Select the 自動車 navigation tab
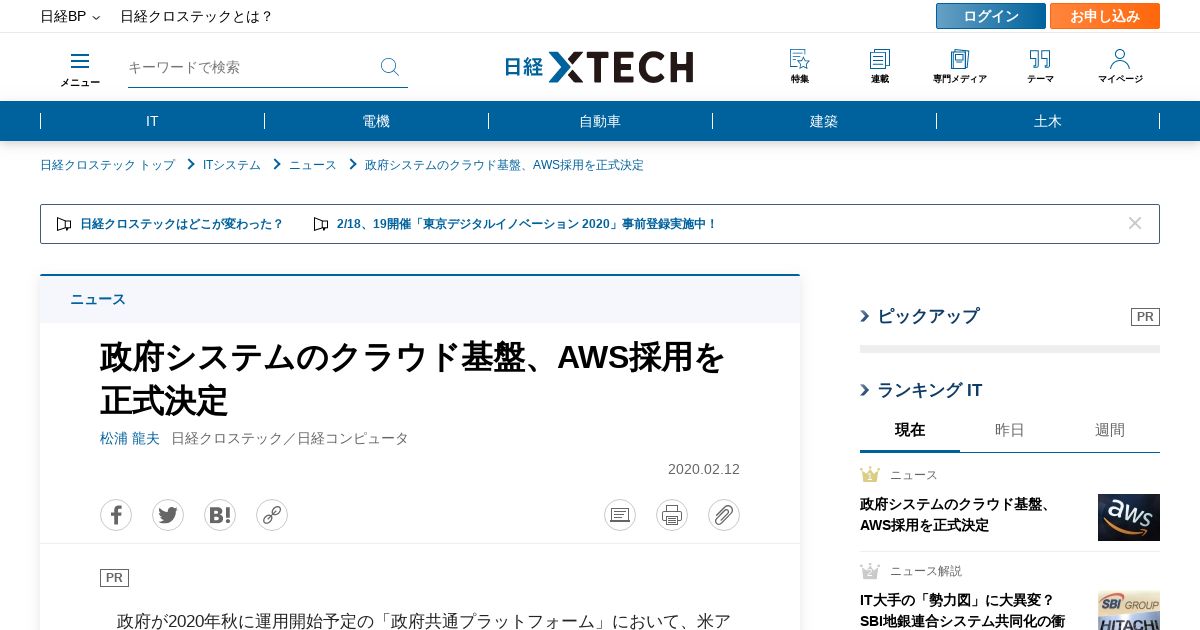The height and width of the screenshot is (630, 1200). [x=600, y=121]
